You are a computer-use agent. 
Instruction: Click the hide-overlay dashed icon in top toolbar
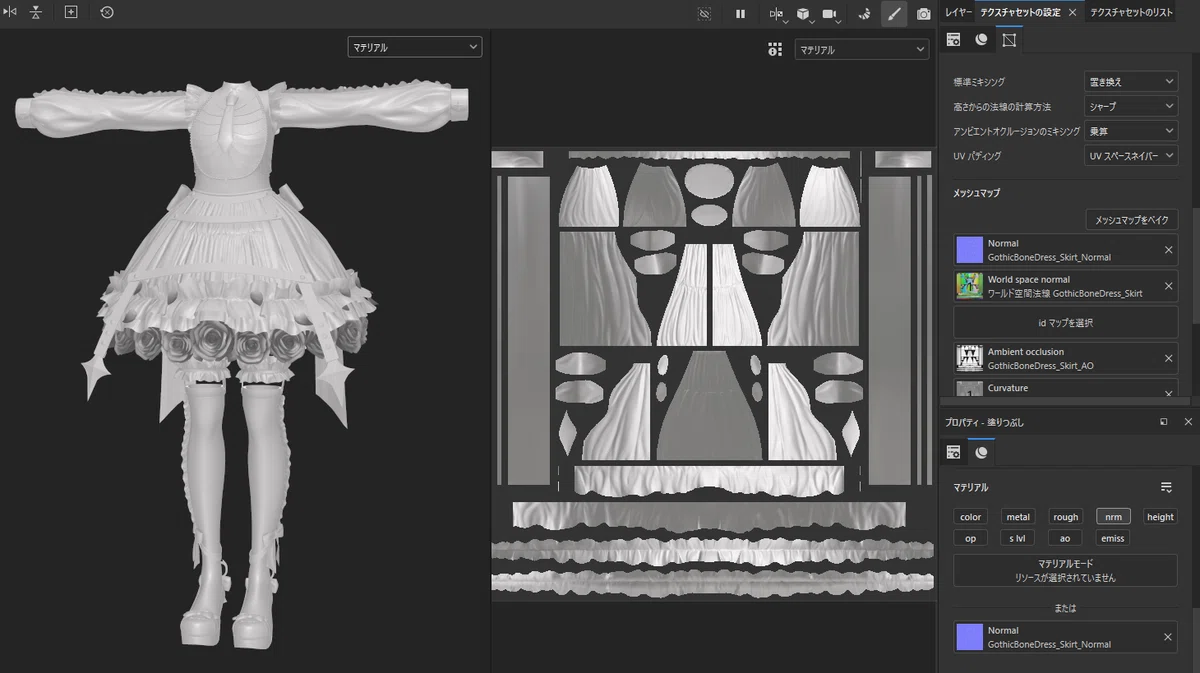click(705, 13)
